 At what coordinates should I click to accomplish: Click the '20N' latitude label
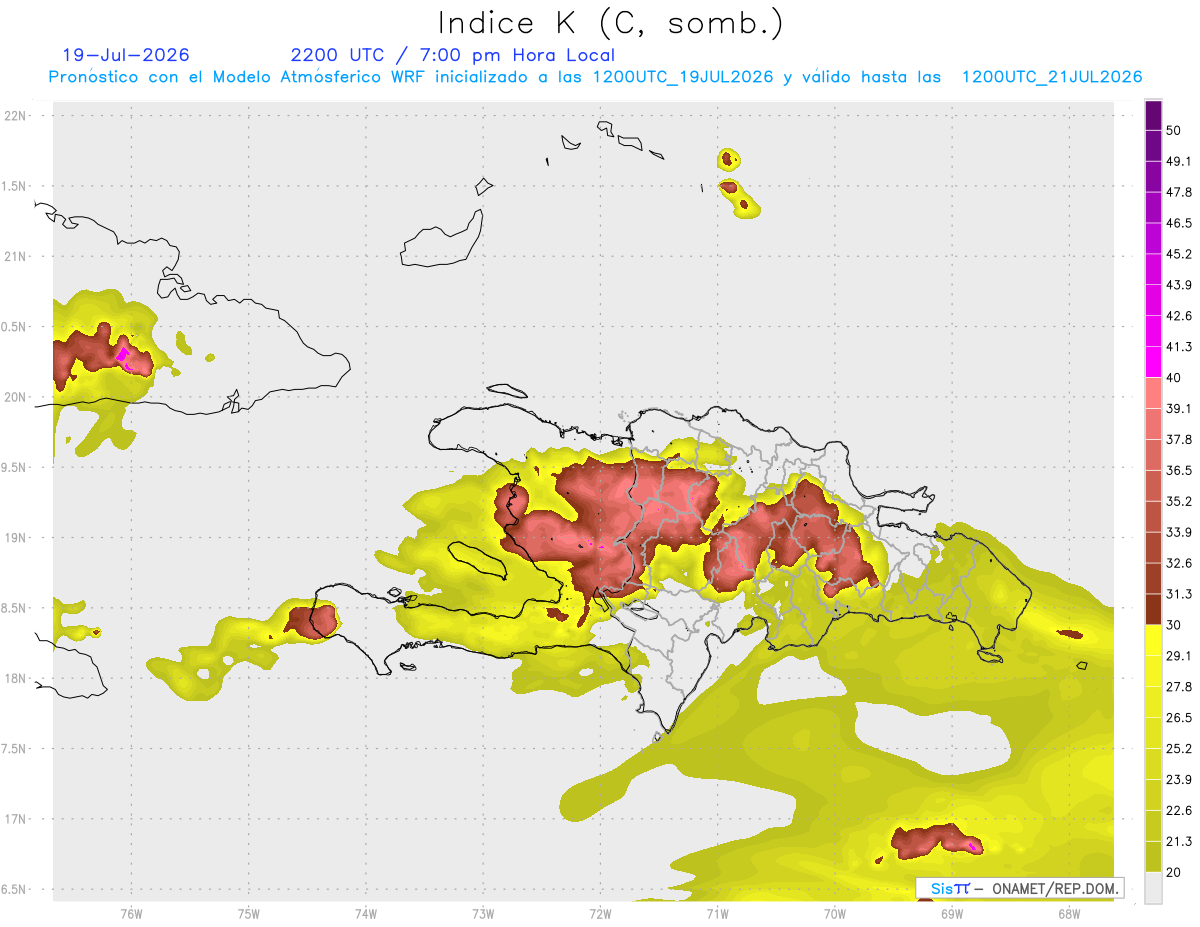(x=17, y=397)
